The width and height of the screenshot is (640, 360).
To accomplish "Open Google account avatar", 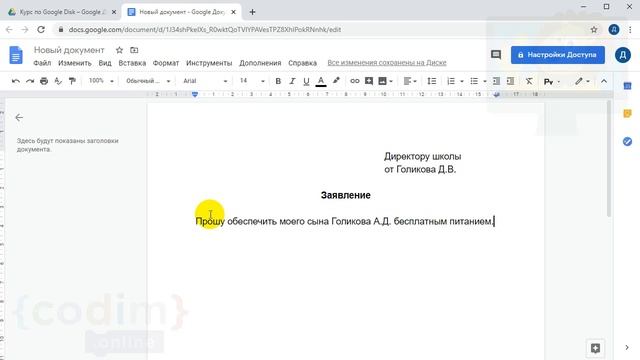I will [623, 55].
